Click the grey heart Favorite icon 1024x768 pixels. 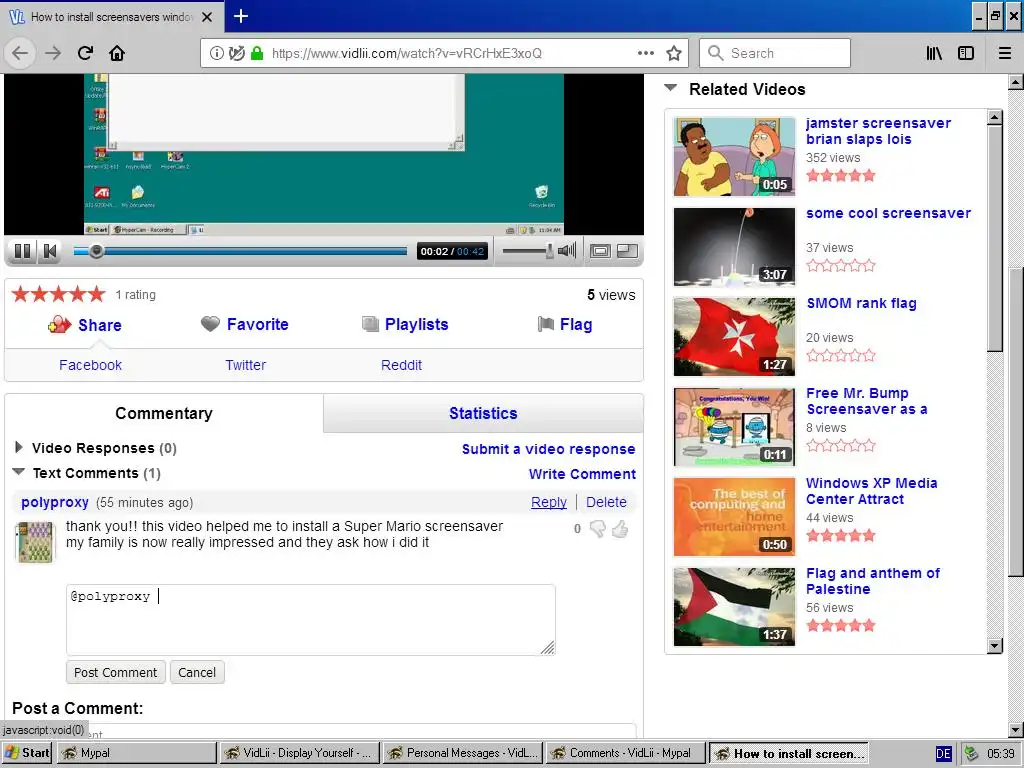point(210,324)
